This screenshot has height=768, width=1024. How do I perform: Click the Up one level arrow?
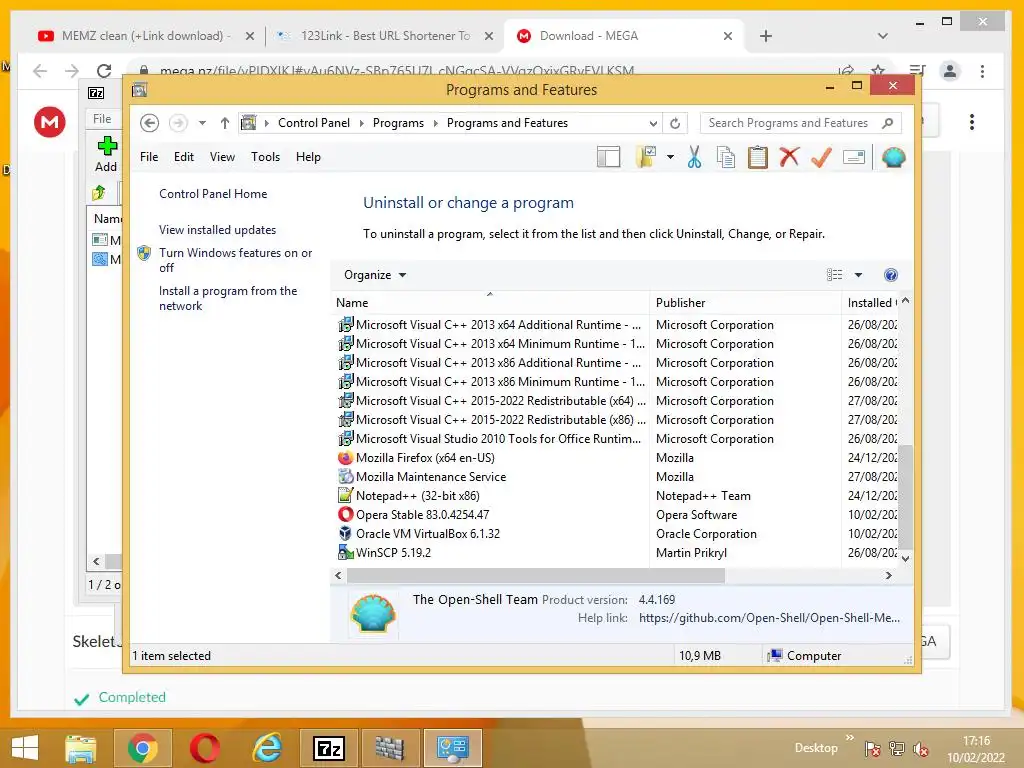[225, 123]
